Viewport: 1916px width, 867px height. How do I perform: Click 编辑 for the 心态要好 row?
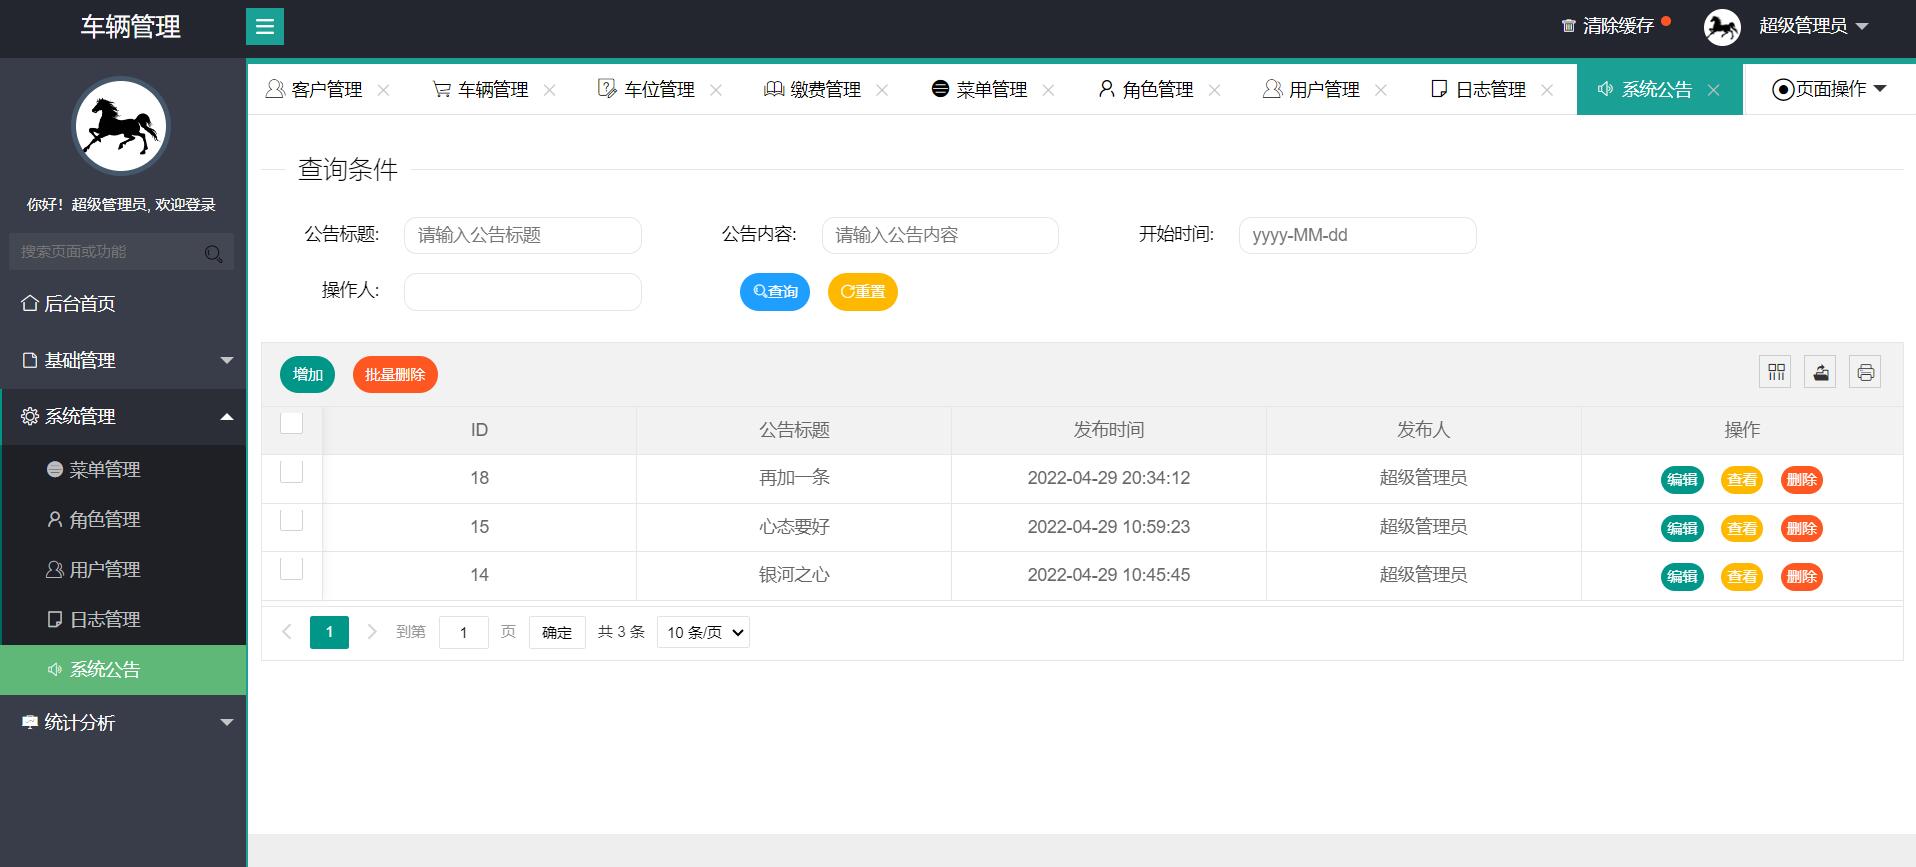coord(1682,528)
